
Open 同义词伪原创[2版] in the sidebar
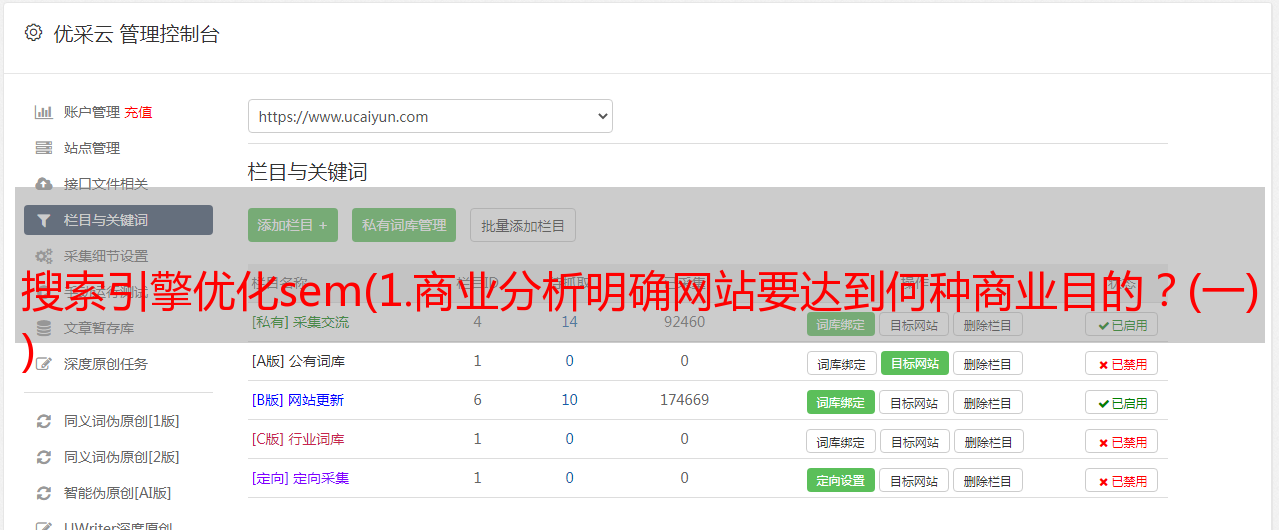point(122,457)
